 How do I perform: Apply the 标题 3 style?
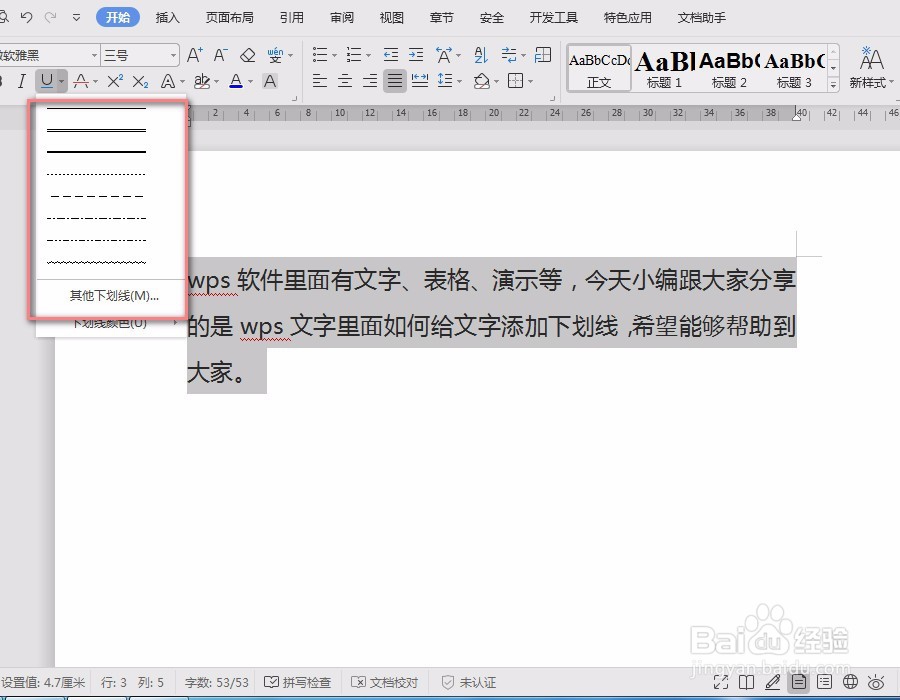(794, 69)
